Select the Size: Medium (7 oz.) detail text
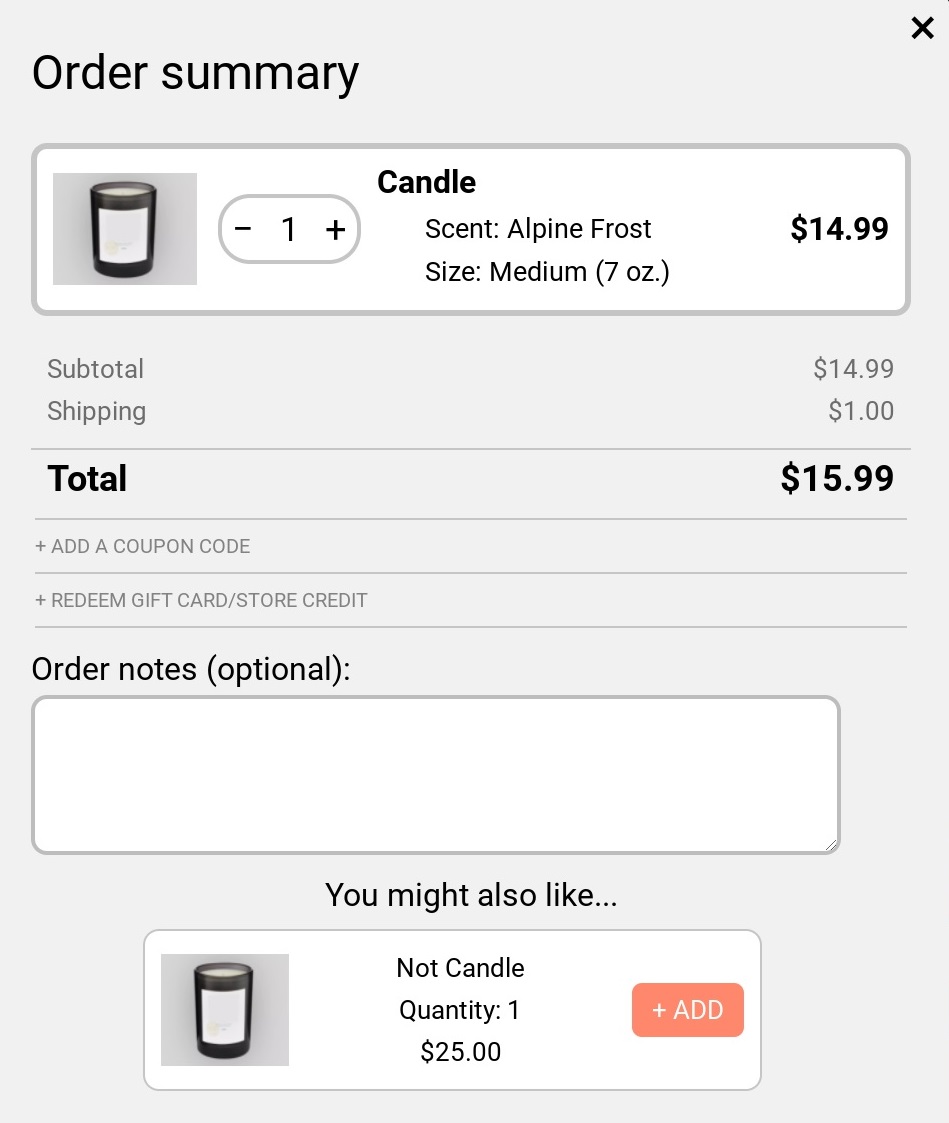Screen dimensions: 949x1123 coord(547,272)
